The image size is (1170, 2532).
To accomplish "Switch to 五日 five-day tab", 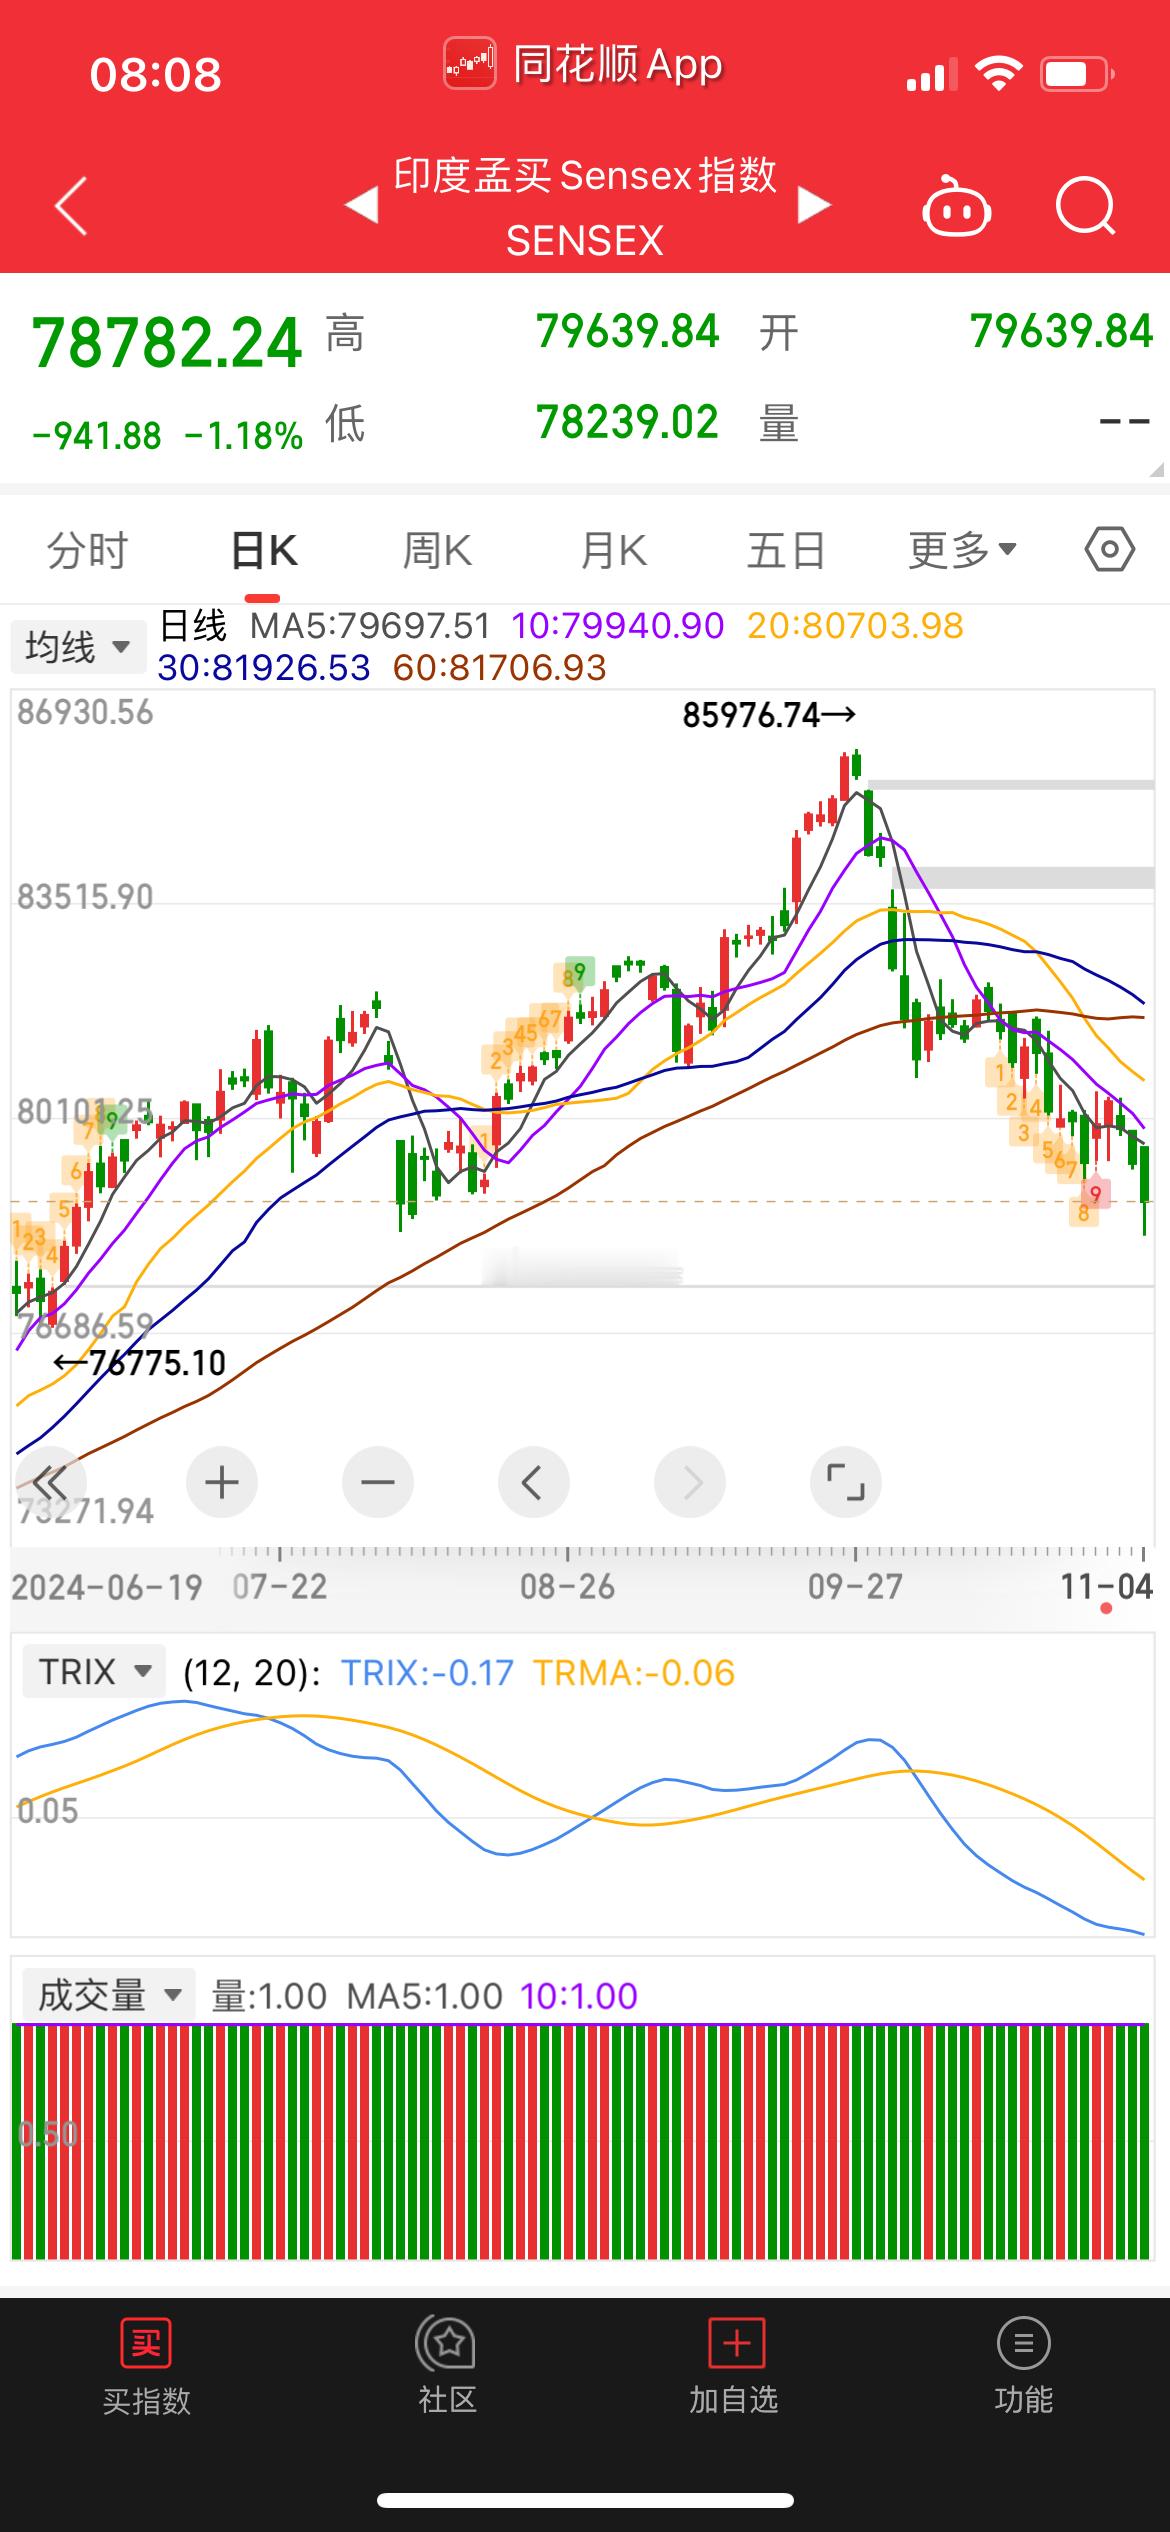I will coord(786,551).
